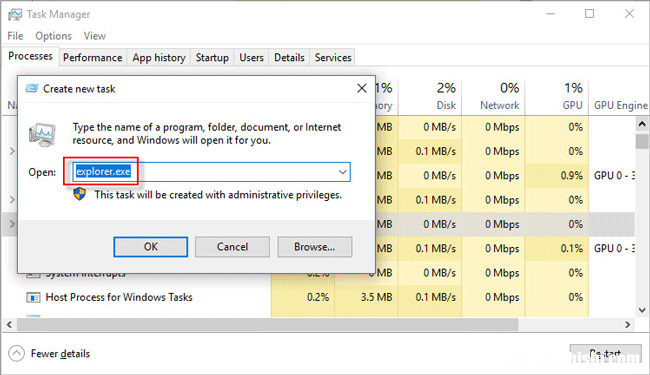Click the Host Process for Windows Tasks icon

tap(33, 297)
